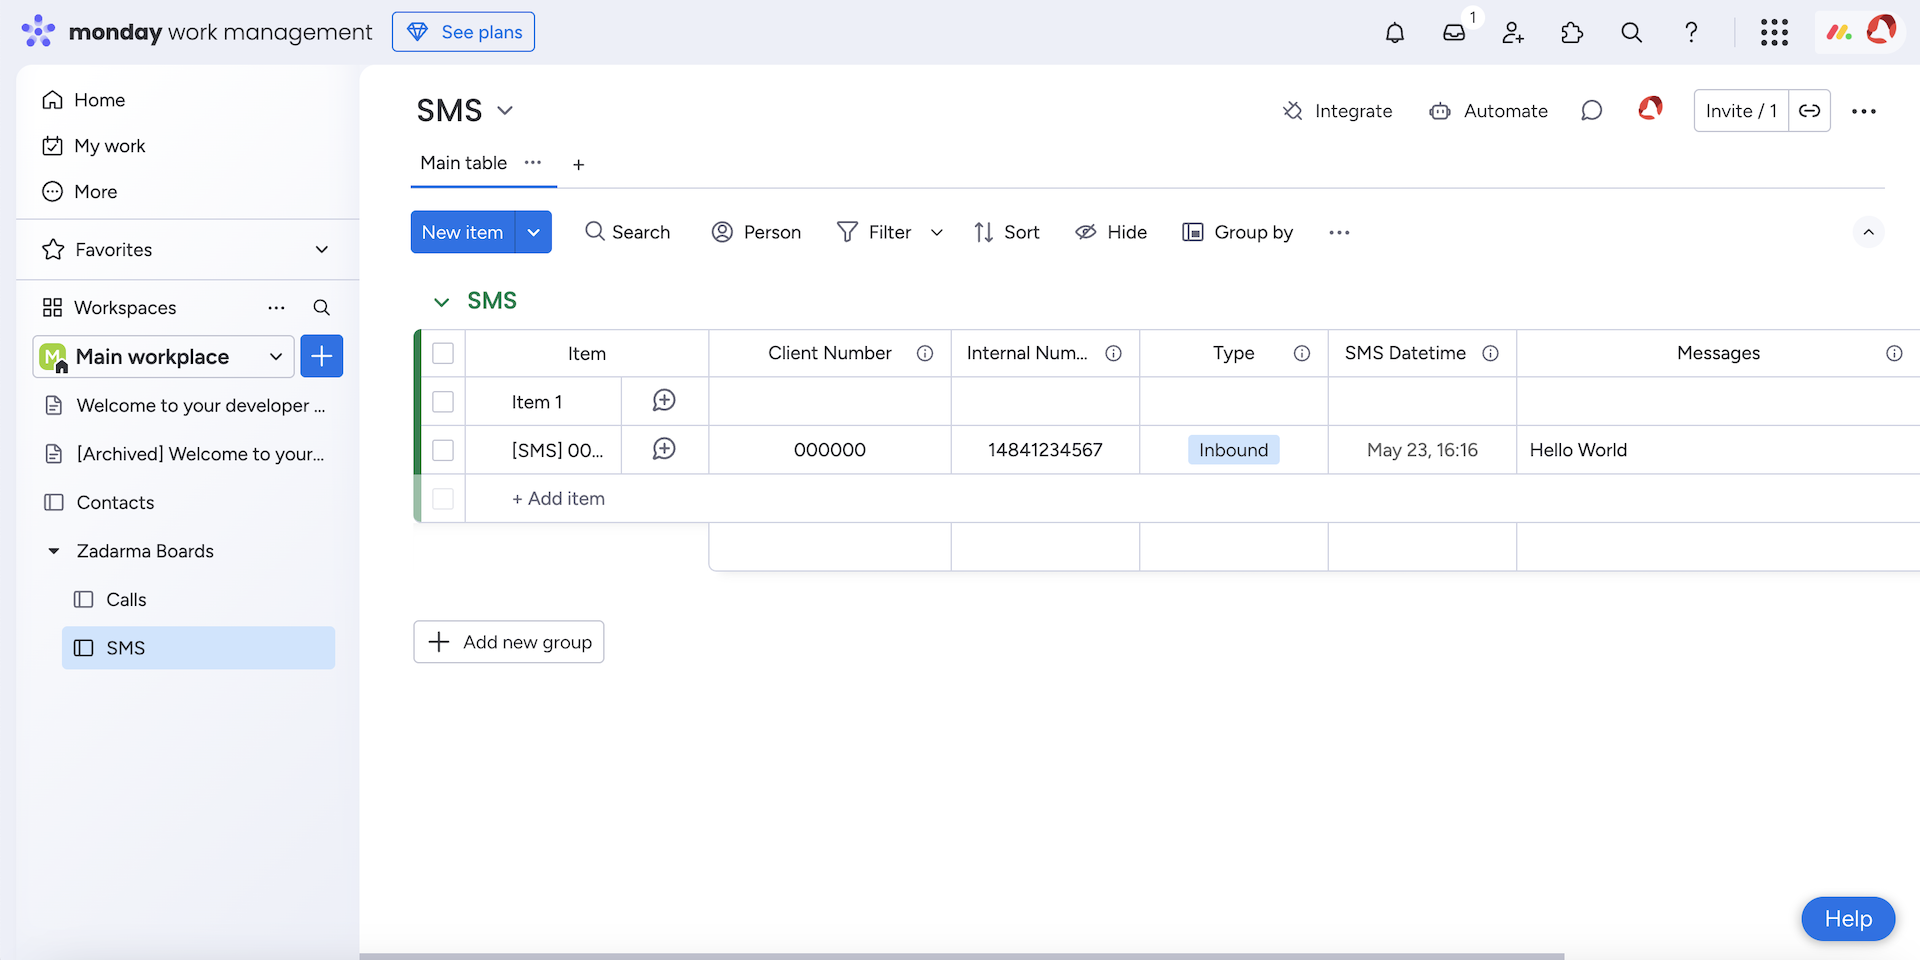Open Main workplace workspace selector
This screenshot has height=960, width=1920.
tap(163, 356)
